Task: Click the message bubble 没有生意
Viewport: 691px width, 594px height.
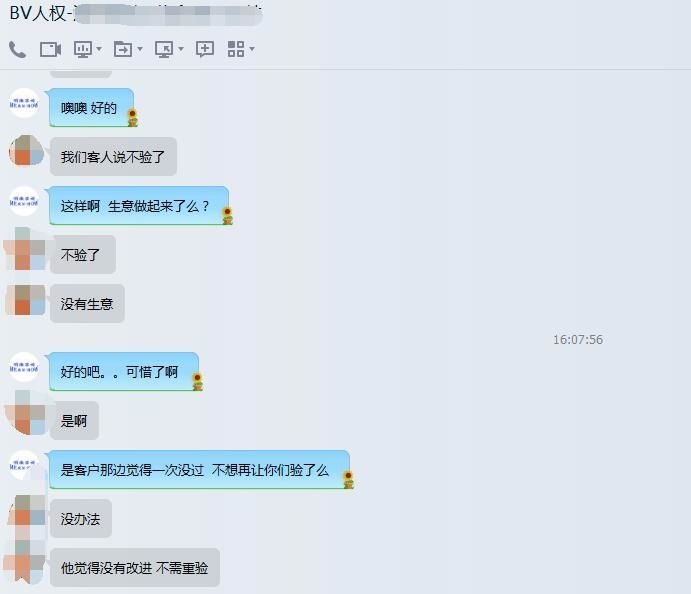Action: 87,304
